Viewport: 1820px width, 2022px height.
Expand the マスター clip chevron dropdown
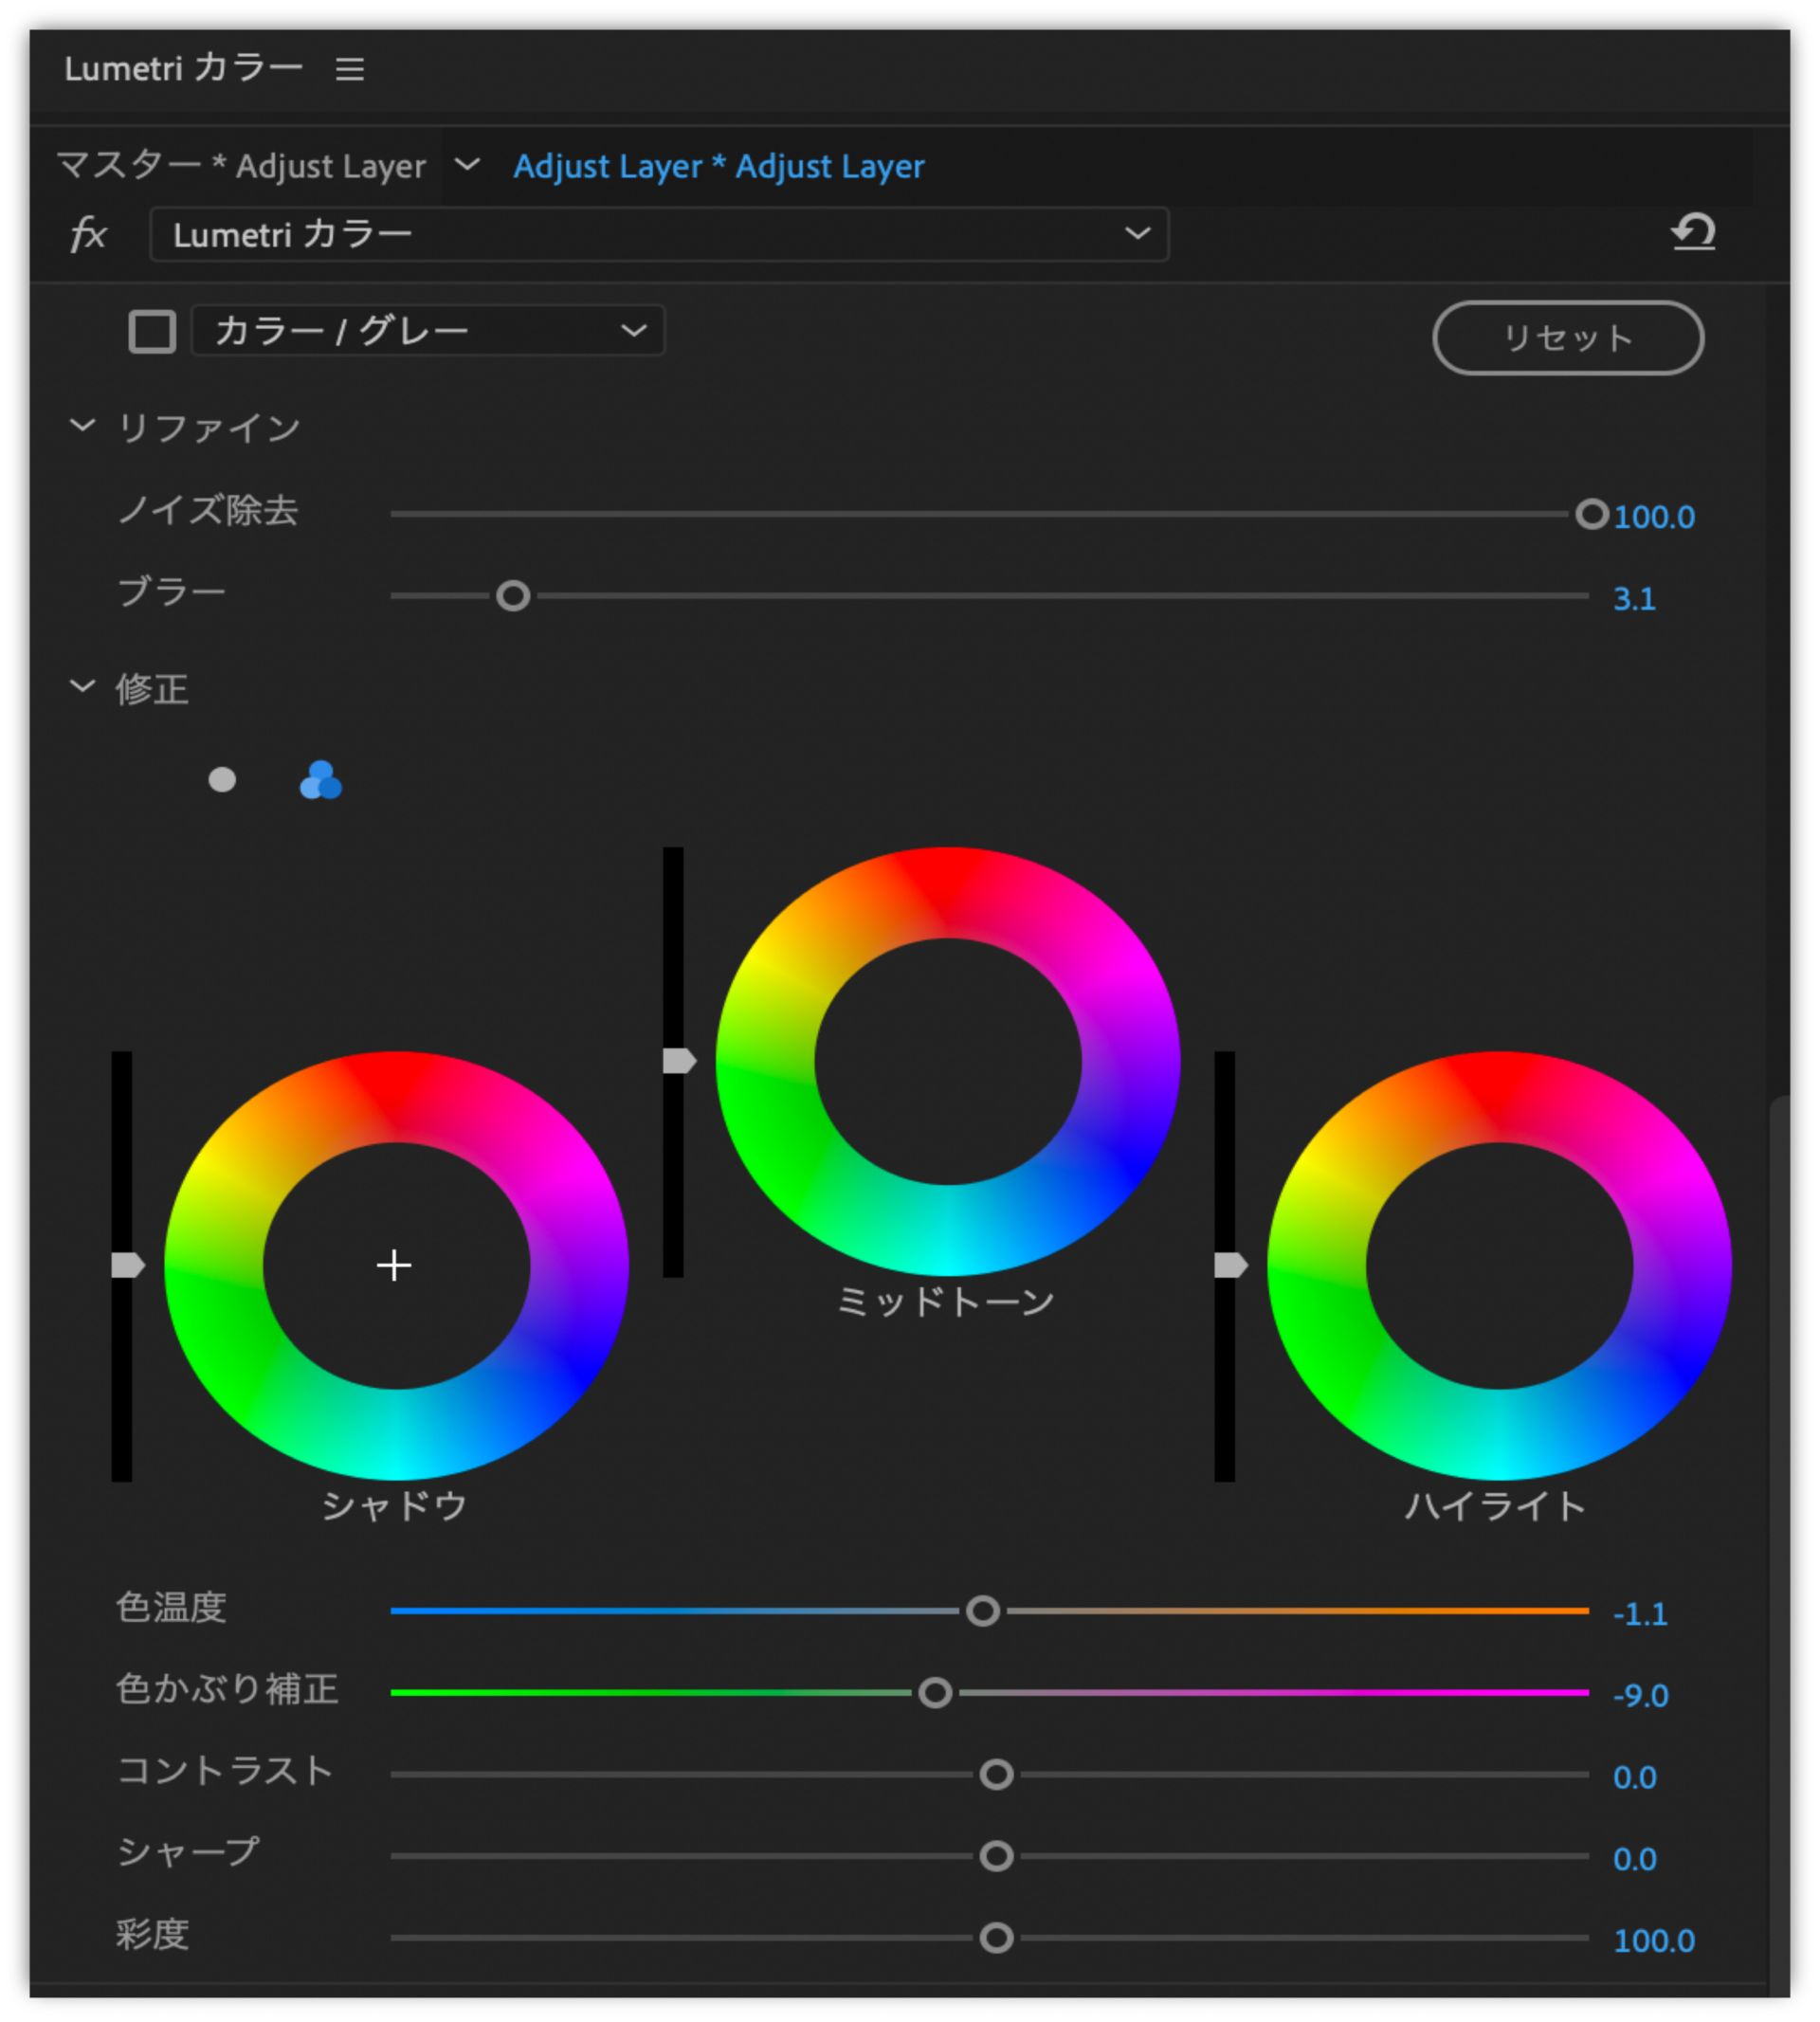[467, 164]
